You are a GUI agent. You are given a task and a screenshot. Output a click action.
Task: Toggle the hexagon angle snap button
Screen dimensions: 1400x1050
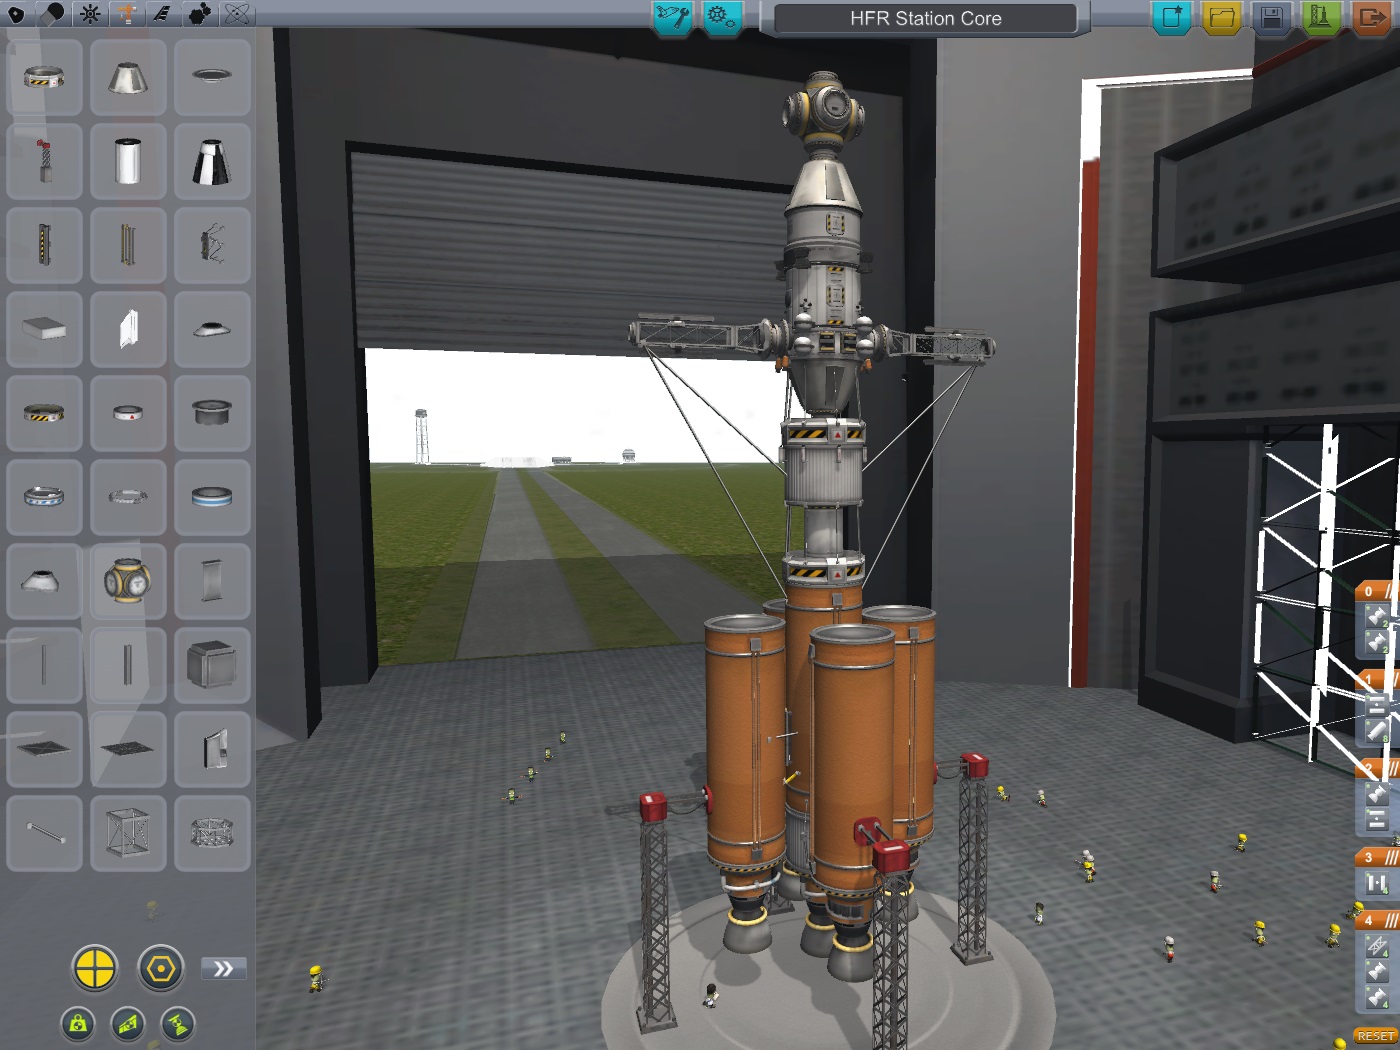click(161, 968)
